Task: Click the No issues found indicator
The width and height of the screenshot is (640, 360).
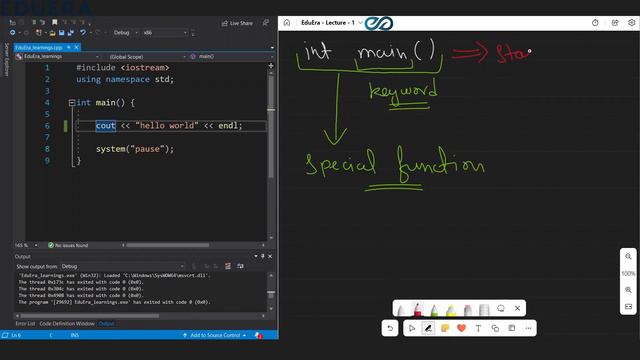Action: coord(68,245)
